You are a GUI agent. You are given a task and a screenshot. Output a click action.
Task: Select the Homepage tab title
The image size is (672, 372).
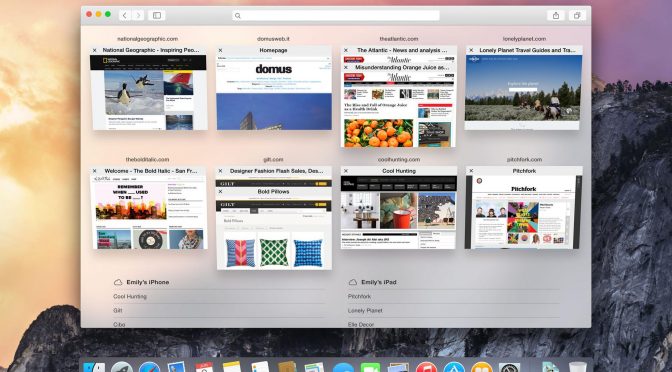[x=273, y=50]
